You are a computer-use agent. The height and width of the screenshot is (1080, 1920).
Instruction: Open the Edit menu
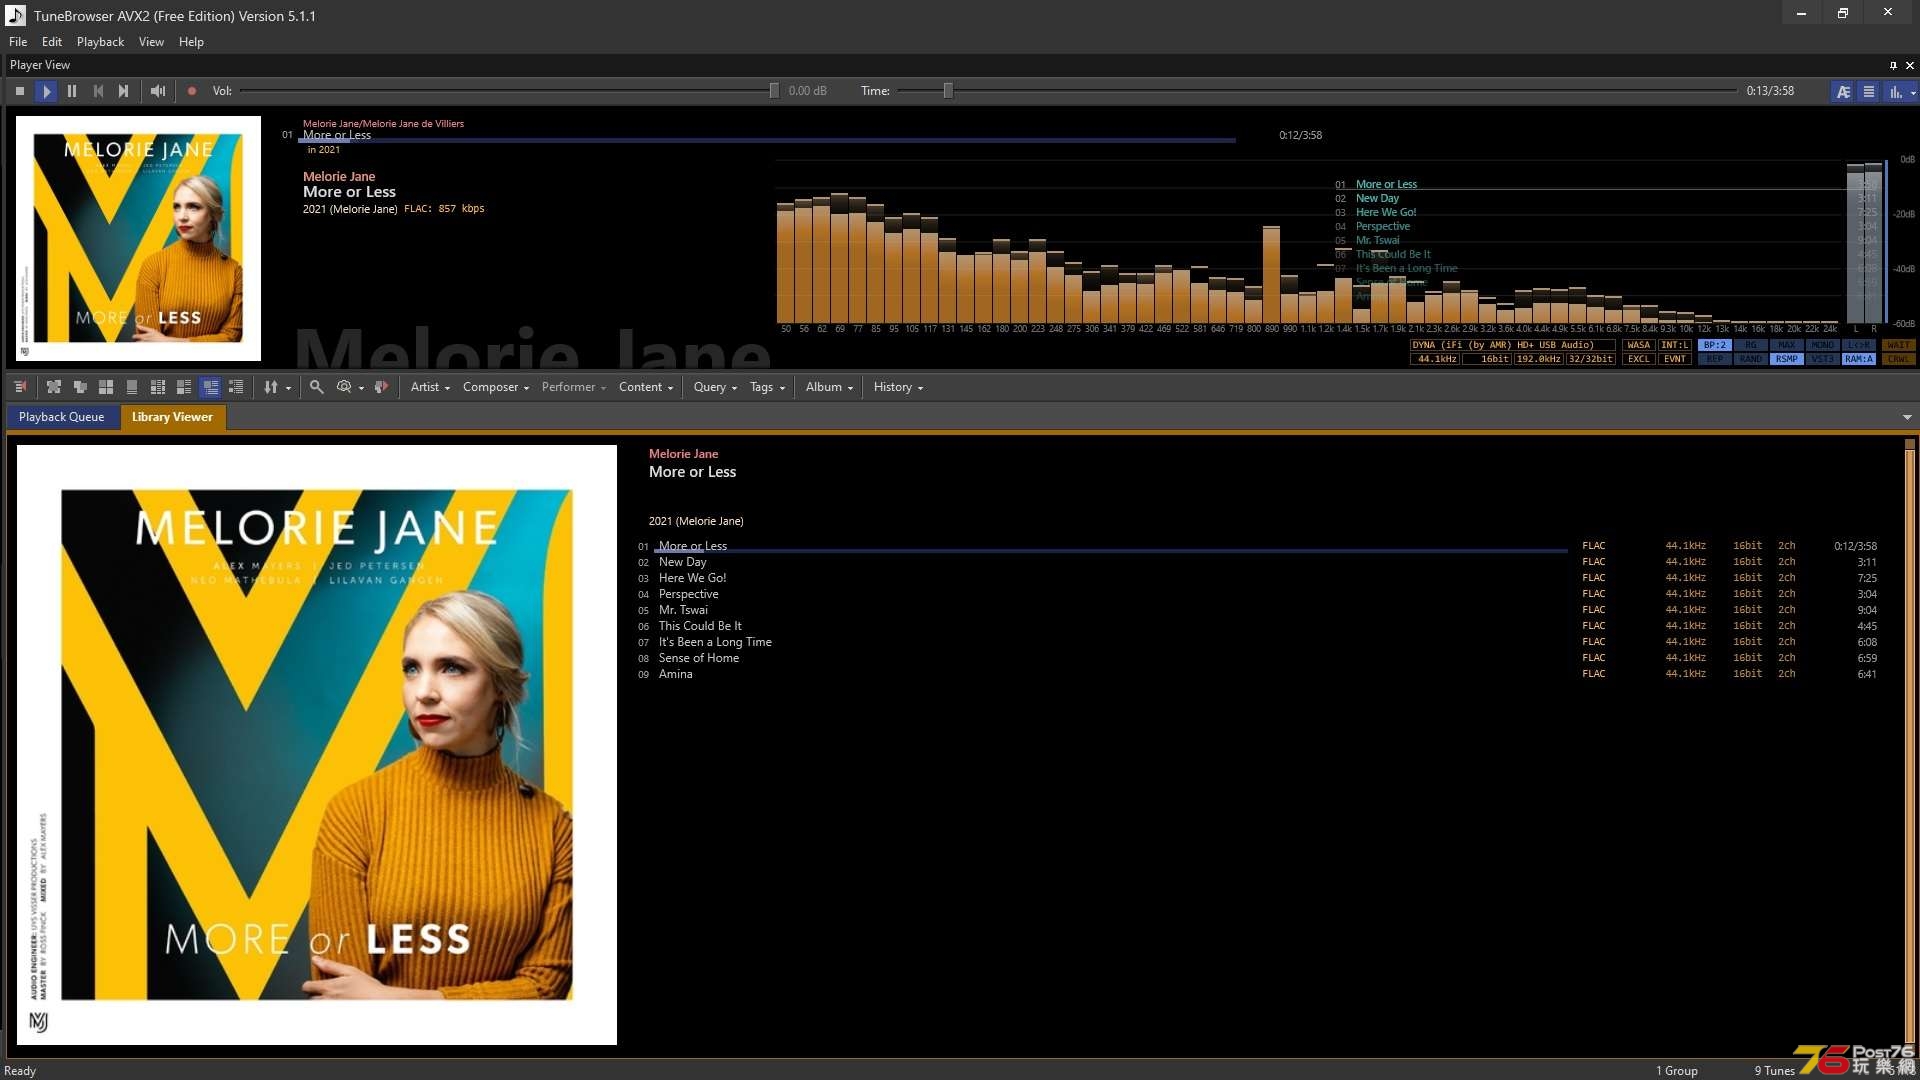pos(52,42)
